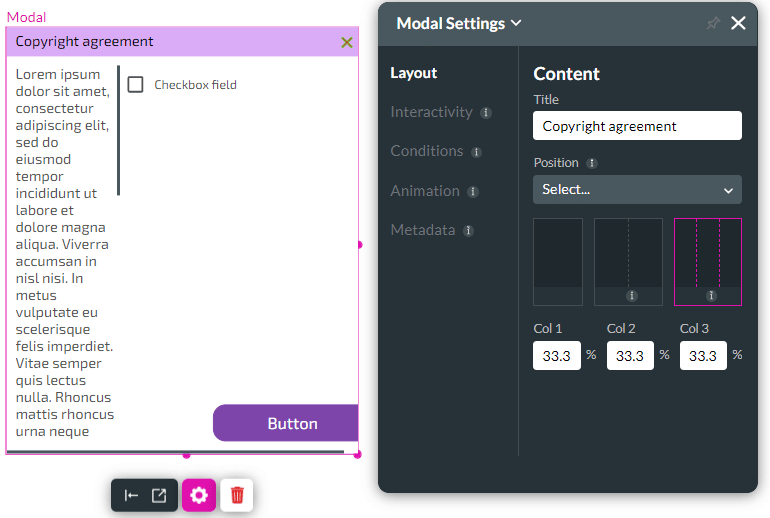Tick the Checkbox field checkbox
The width and height of the screenshot is (770, 518).
pyautogui.click(x=136, y=85)
